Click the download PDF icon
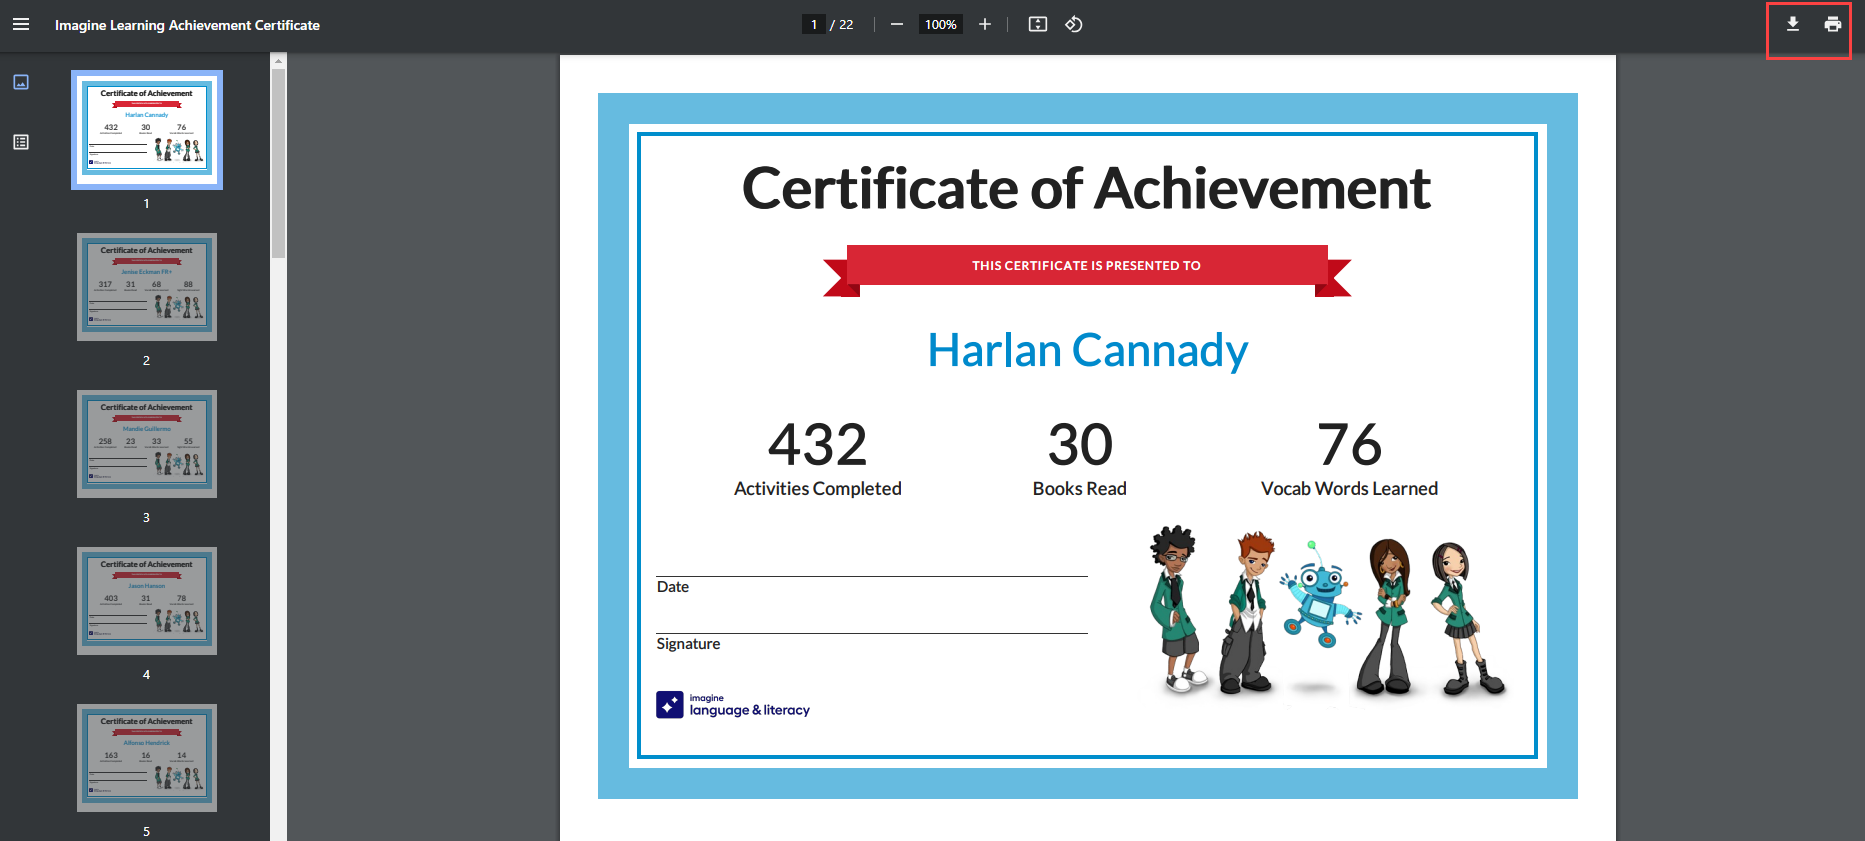 [1792, 25]
